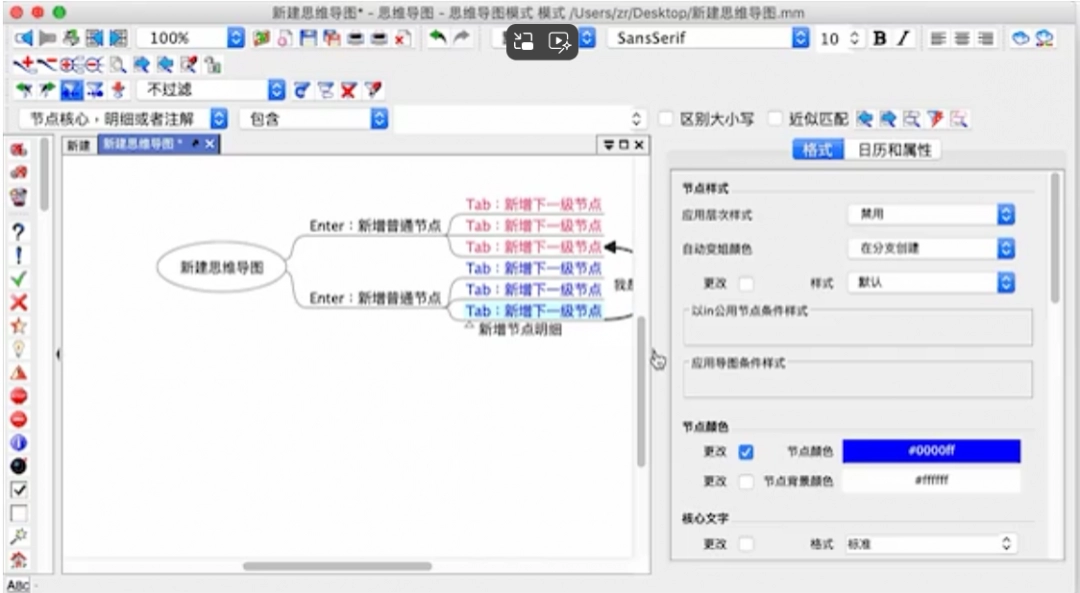This screenshot has width=1080, height=593.
Task: Select the zoom-in magnifier icon
Action: [65, 64]
